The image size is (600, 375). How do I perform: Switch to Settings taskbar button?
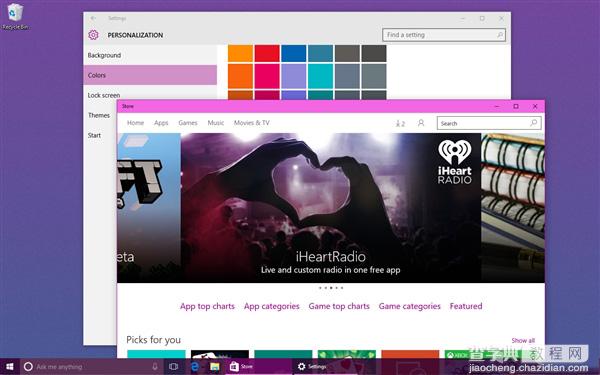point(326,367)
